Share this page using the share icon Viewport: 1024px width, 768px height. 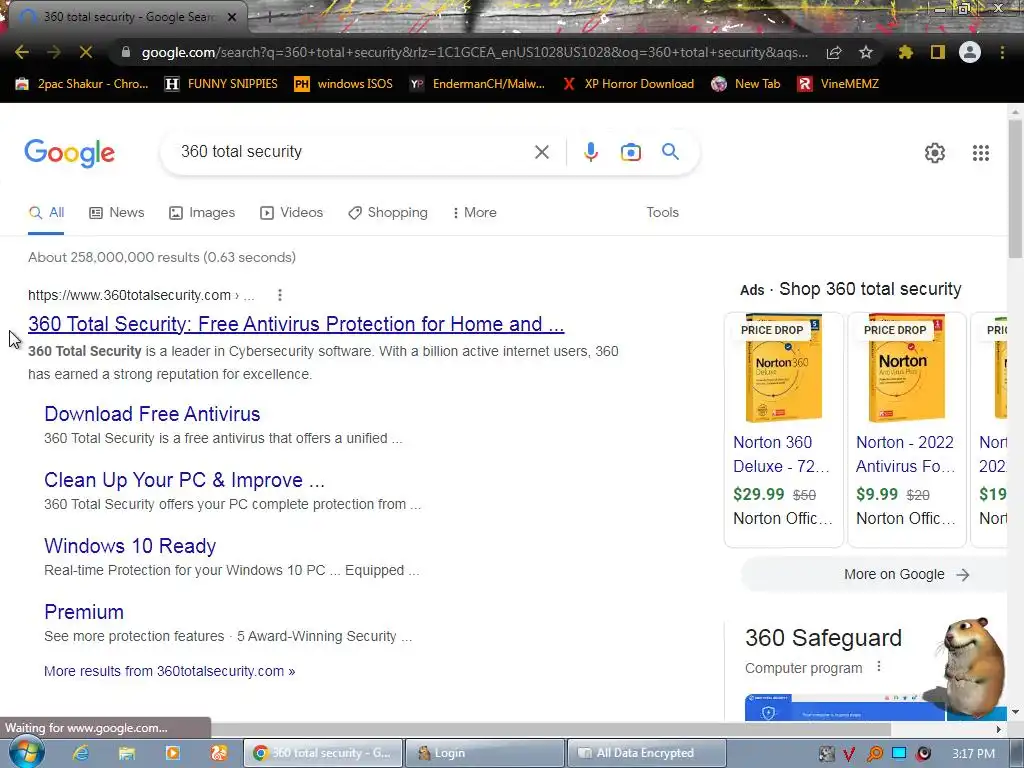(x=834, y=52)
